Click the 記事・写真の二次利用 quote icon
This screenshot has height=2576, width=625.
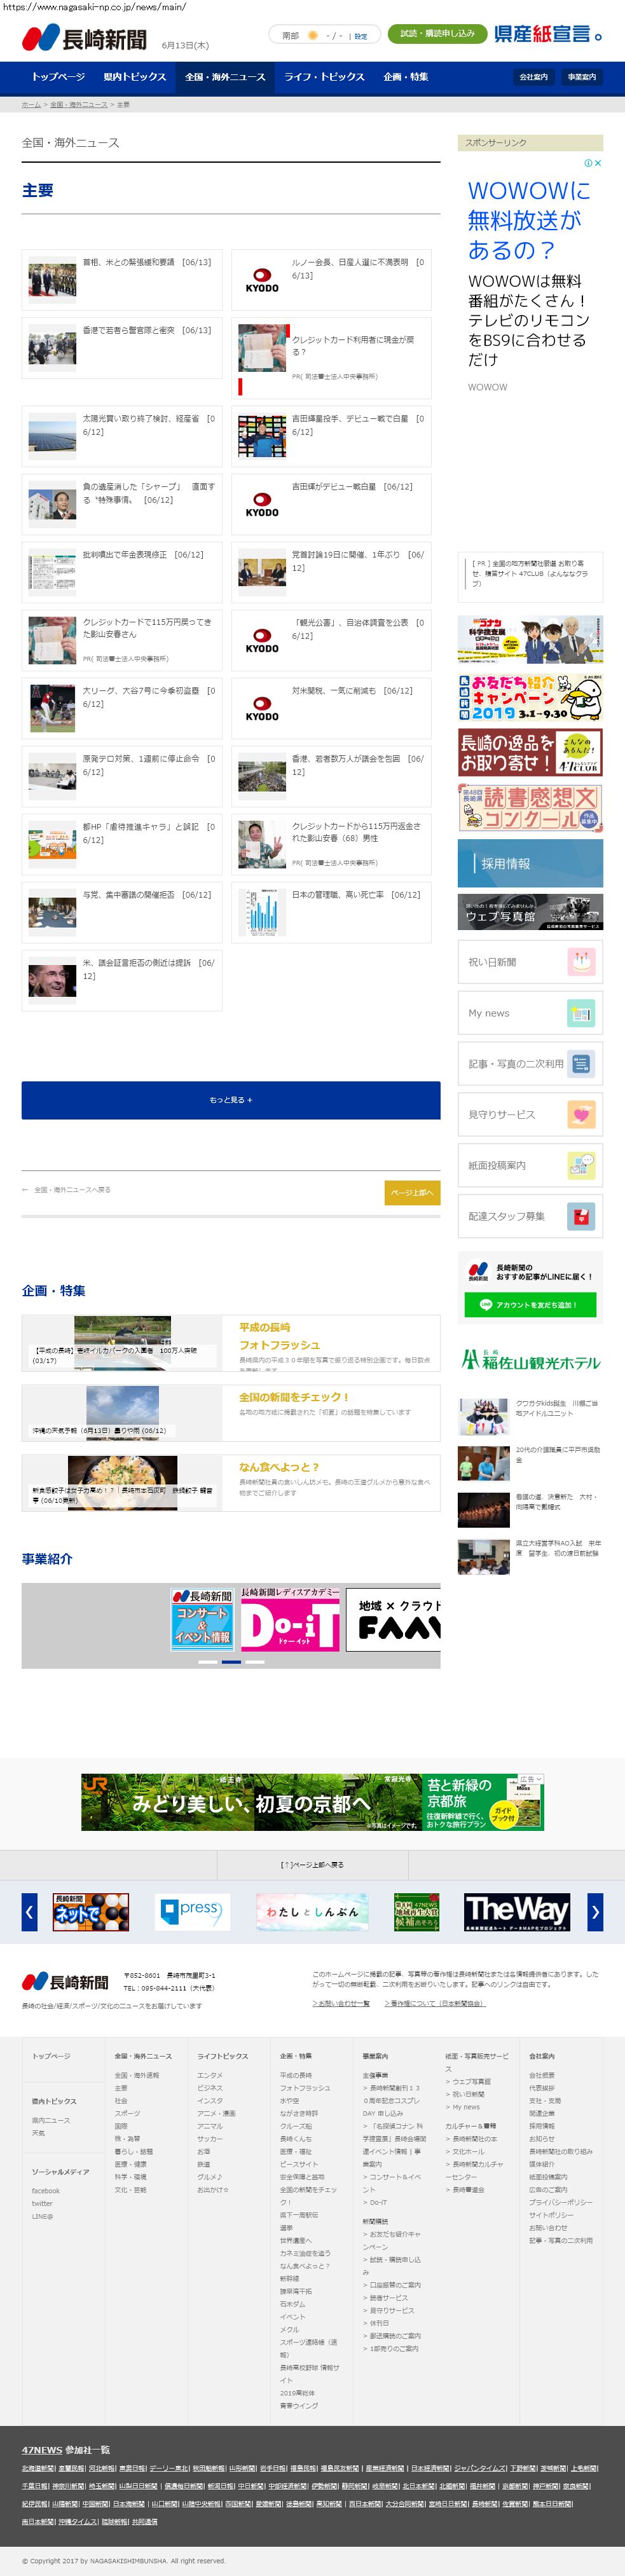pos(580,1063)
